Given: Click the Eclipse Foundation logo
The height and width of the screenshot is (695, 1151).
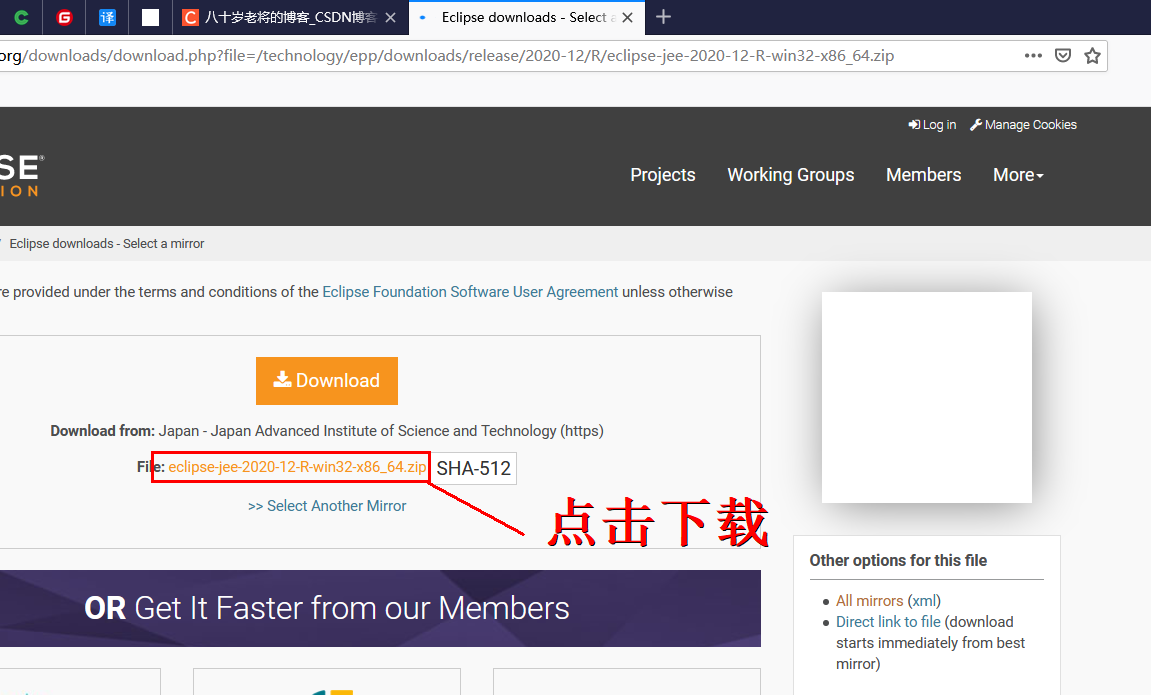Looking at the screenshot, I should pyautogui.click(x=21, y=175).
